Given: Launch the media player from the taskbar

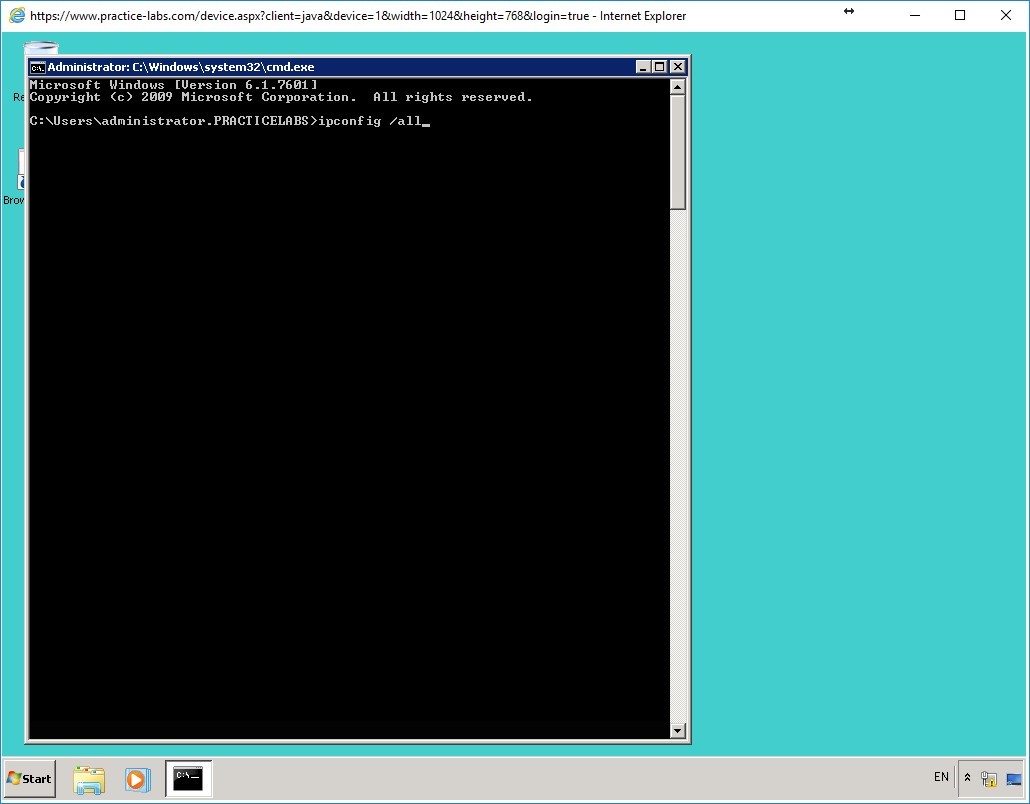Looking at the screenshot, I should pyautogui.click(x=137, y=779).
